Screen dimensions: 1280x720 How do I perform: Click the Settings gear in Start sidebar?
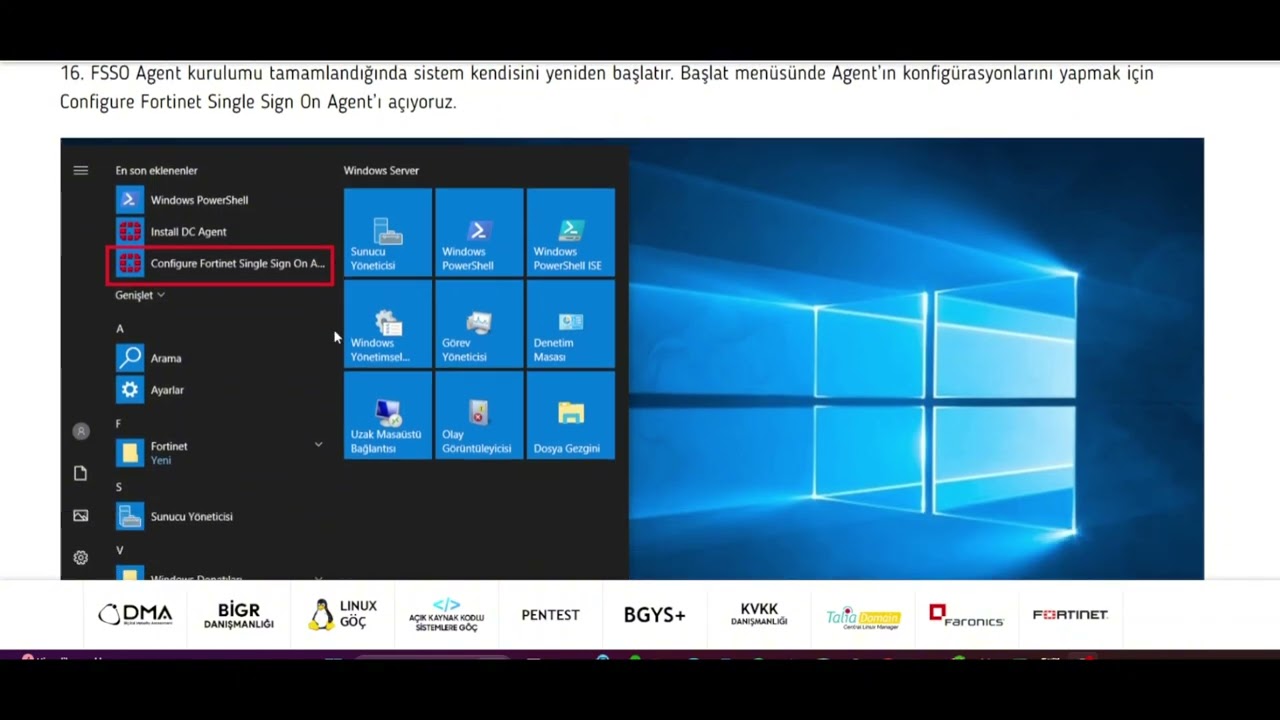(x=81, y=558)
